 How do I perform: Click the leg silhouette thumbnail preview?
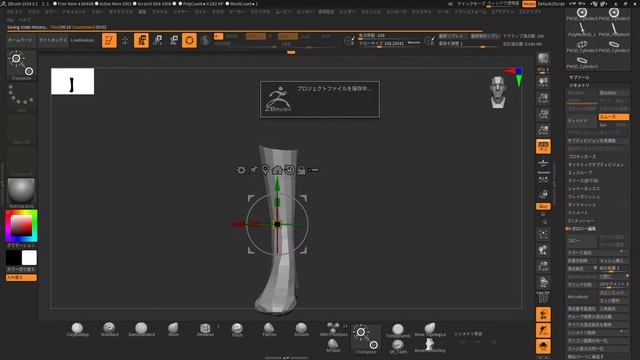tap(73, 81)
